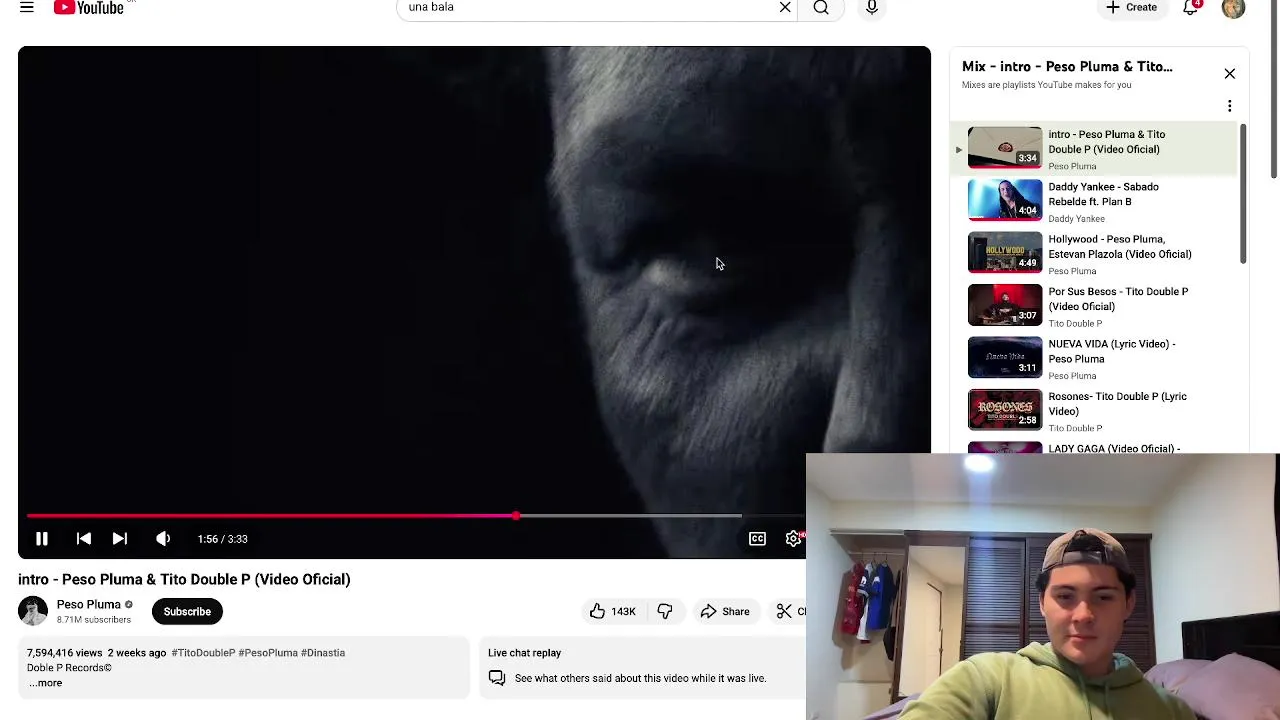Image resolution: width=1280 pixels, height=720 pixels.
Task: Open Peso Pluma channel name link
Action: 88,604
